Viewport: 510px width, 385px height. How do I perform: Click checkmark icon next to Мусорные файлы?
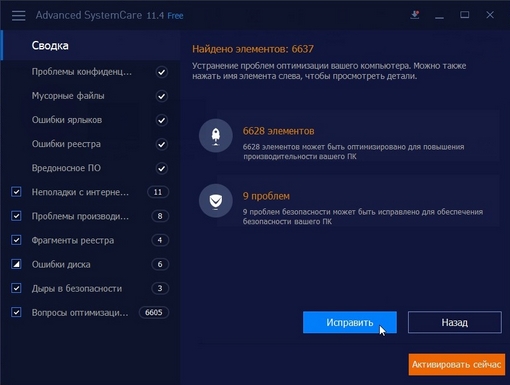point(161,96)
